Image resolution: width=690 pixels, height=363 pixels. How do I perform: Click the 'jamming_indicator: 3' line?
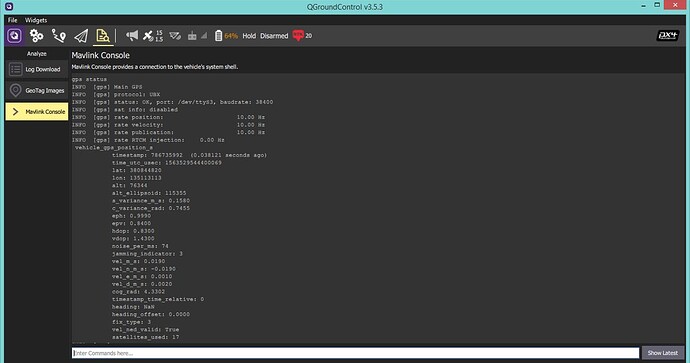coord(147,254)
